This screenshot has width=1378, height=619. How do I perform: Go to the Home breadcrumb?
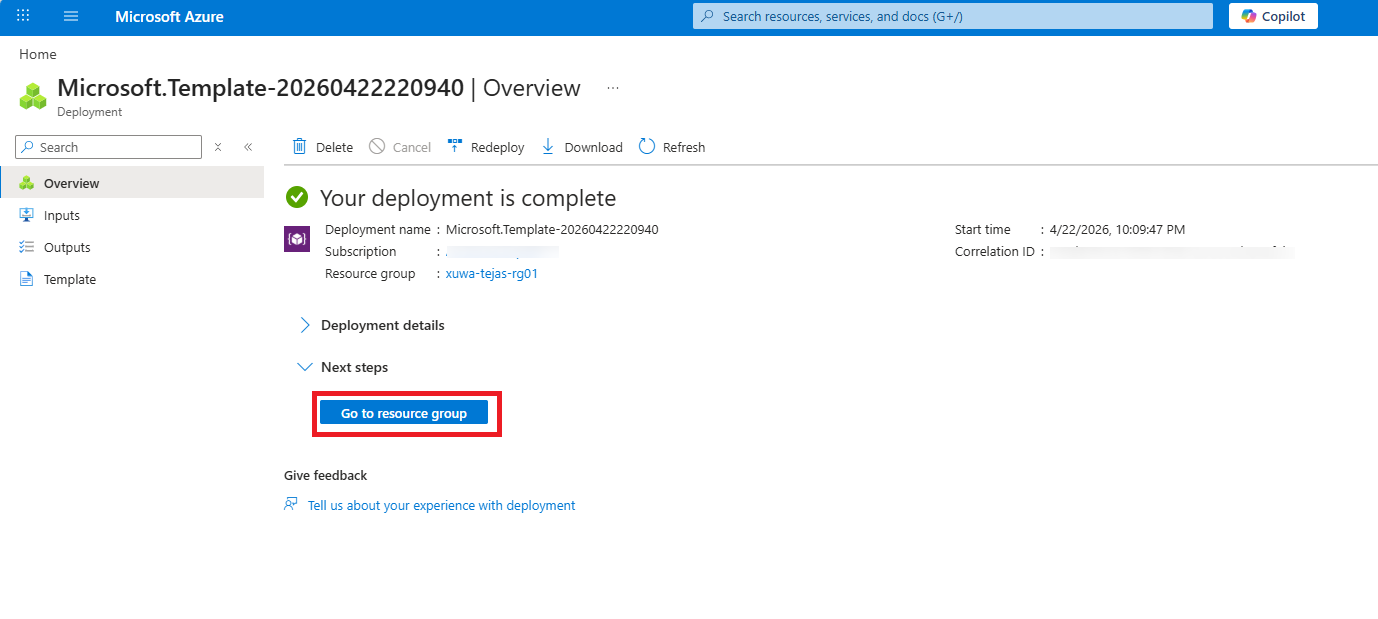(38, 54)
